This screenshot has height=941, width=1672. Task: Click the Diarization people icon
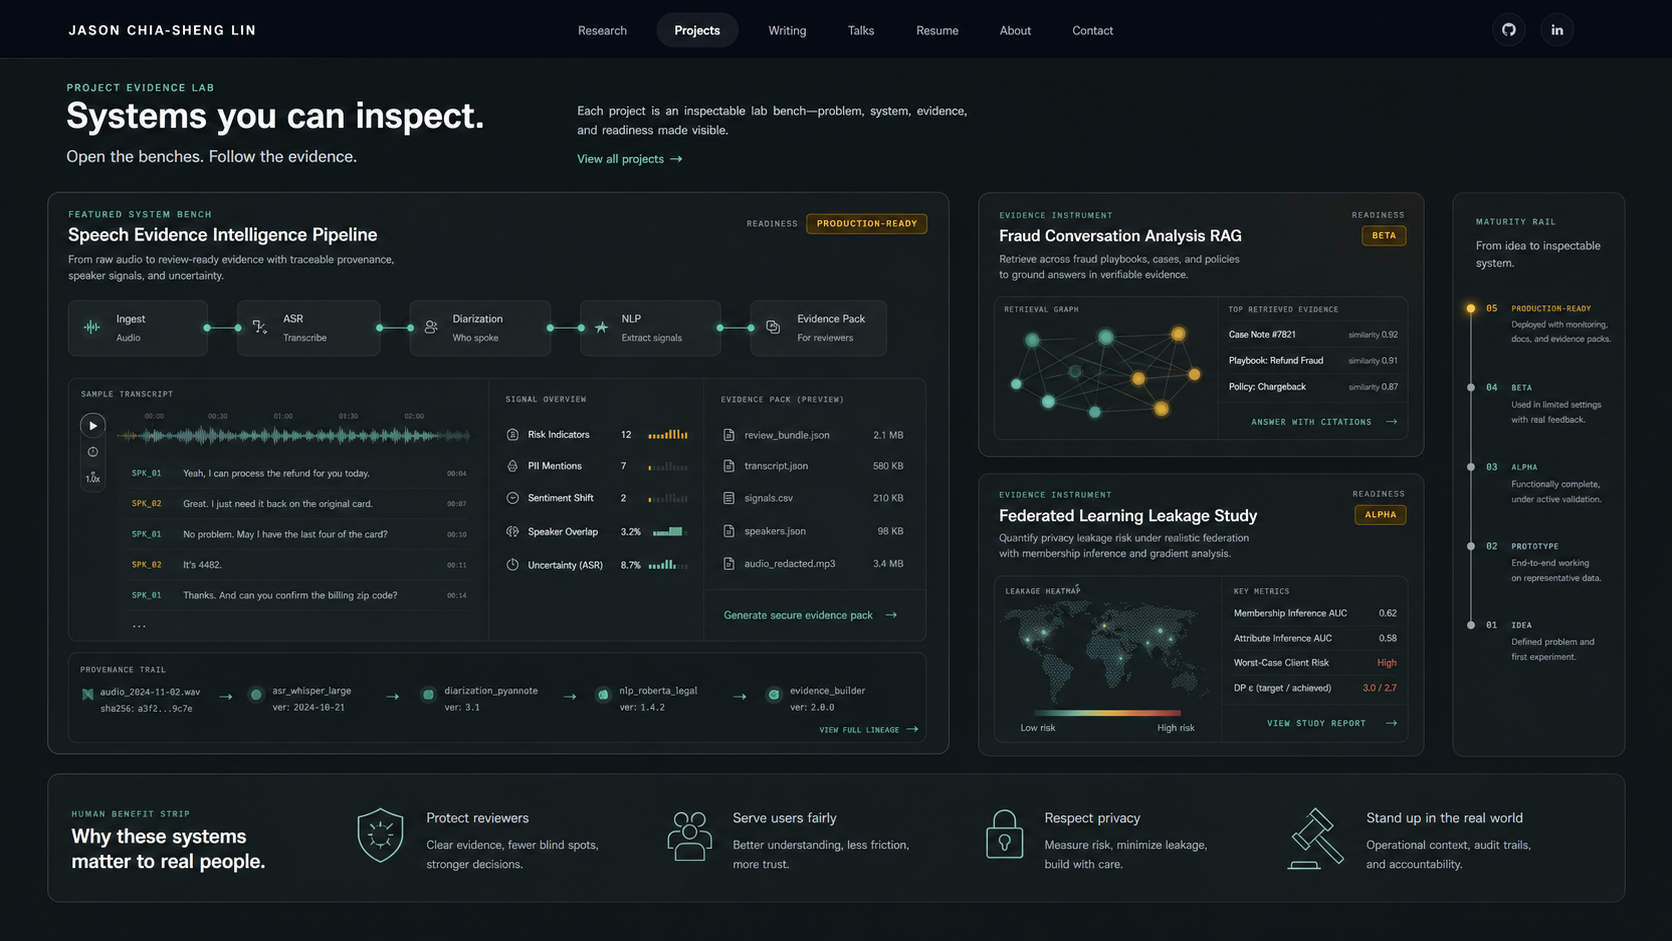(431, 327)
